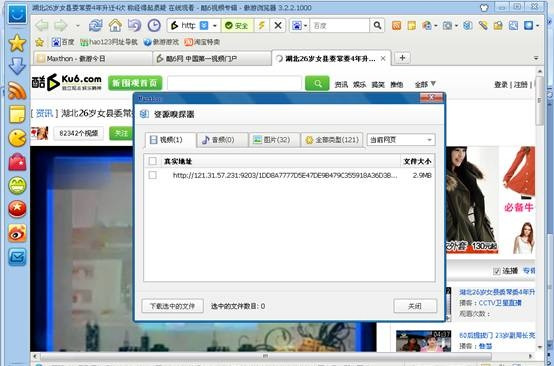Screen dimensions: 554x366
Task: Open the 当前网页 scope dropdown
Action: click(x=401, y=140)
